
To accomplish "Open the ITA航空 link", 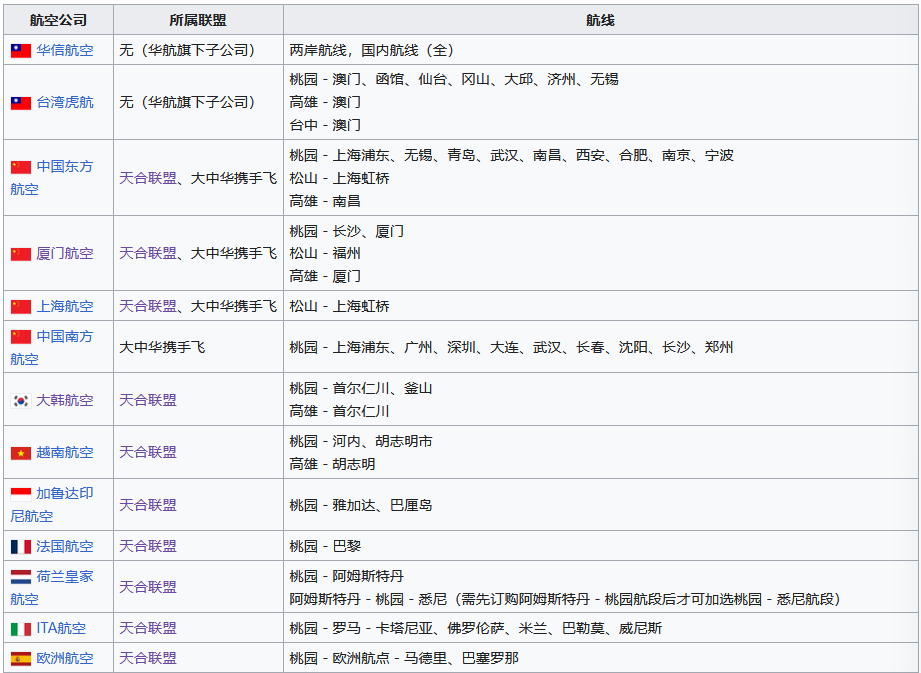I will tap(61, 628).
